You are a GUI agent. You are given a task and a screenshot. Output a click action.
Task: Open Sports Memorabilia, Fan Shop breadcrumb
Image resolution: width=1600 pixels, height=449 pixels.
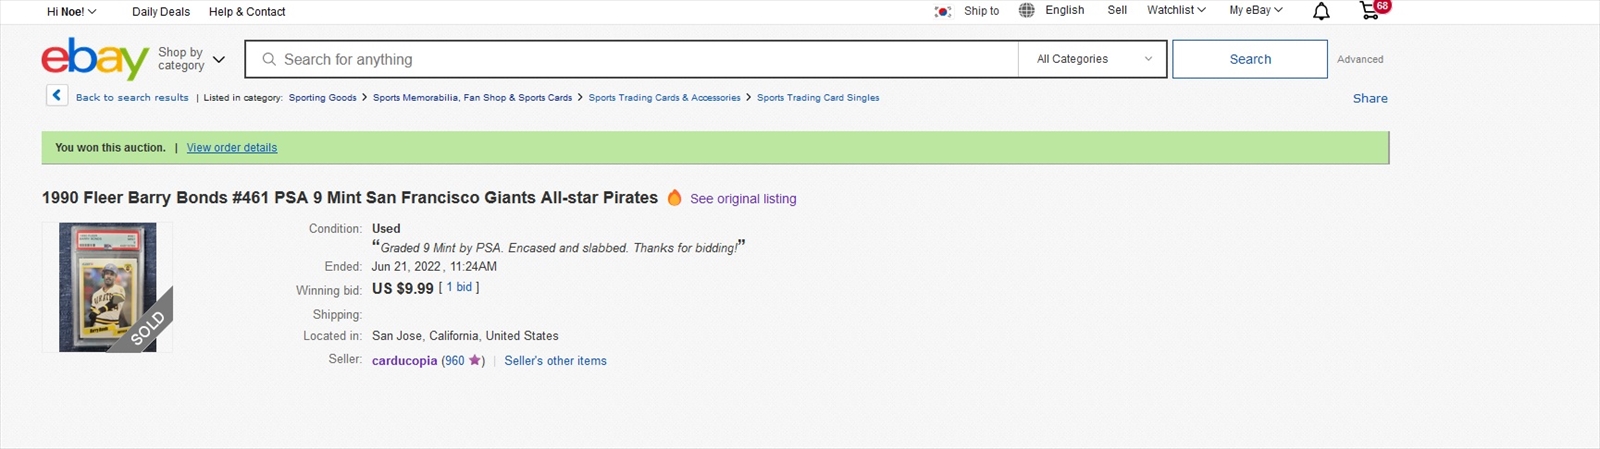pos(472,98)
